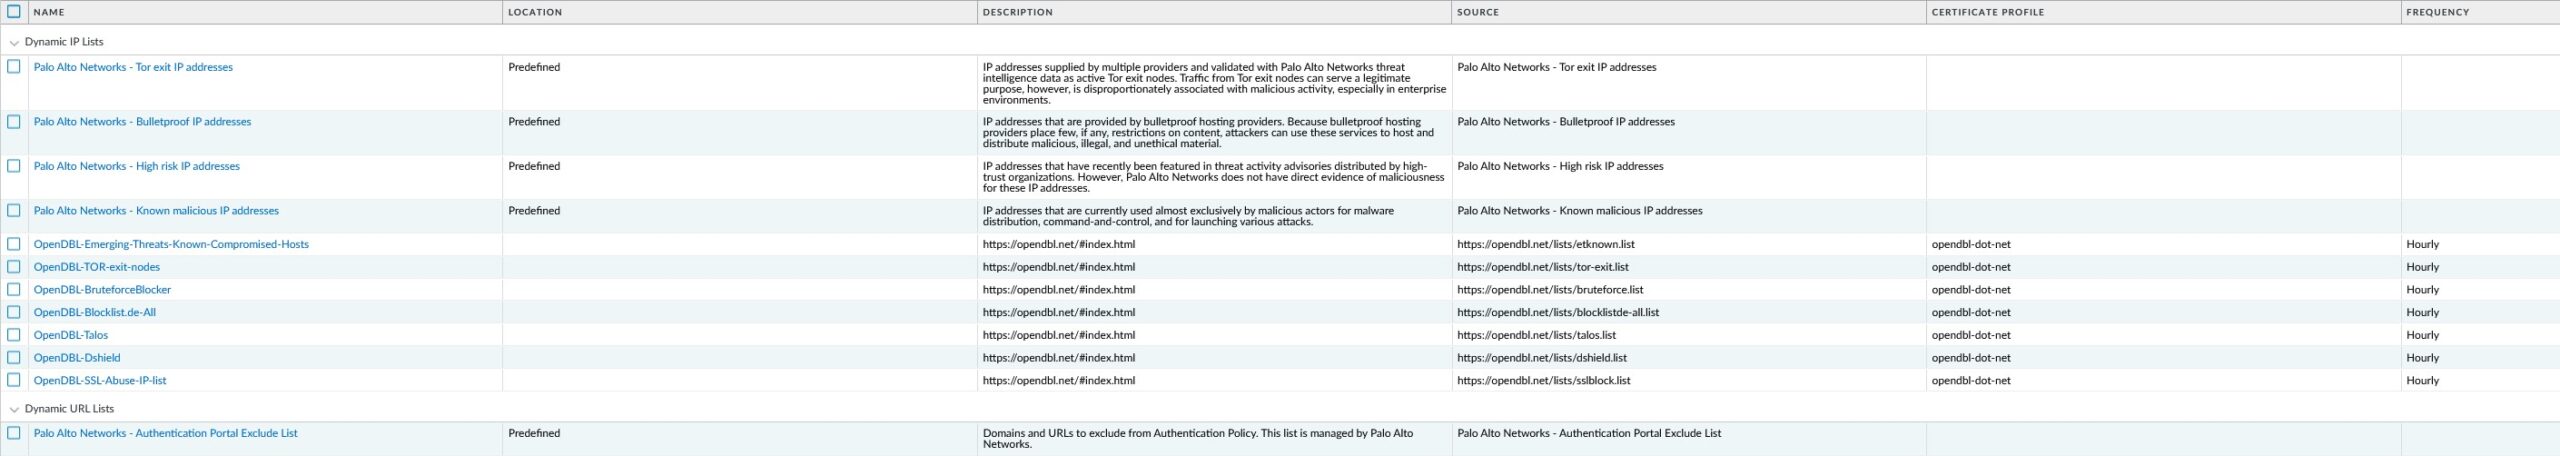This screenshot has width=2560, height=456.
Task: Check the Tor exit IP addresses row
Action: [x=14, y=67]
